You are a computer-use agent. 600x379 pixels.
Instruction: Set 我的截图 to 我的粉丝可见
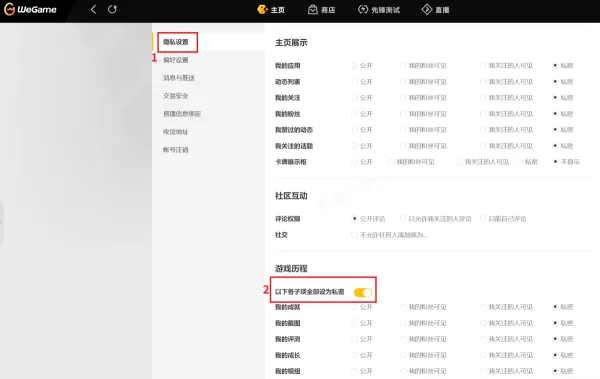click(x=403, y=323)
